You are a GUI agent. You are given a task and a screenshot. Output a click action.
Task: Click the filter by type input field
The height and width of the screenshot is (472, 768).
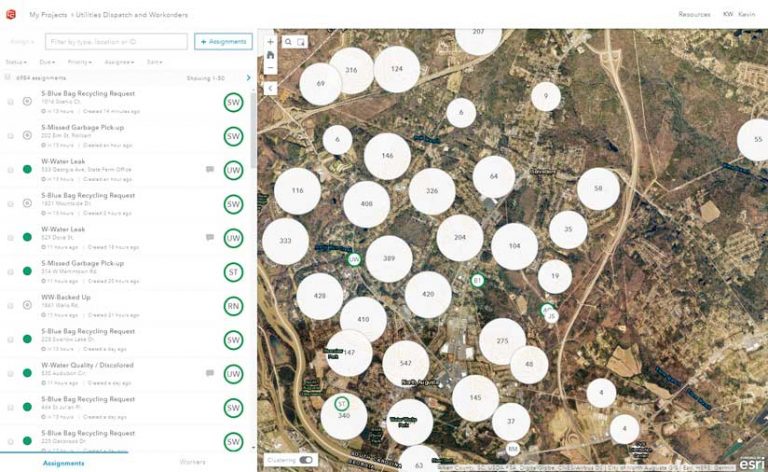tap(116, 42)
